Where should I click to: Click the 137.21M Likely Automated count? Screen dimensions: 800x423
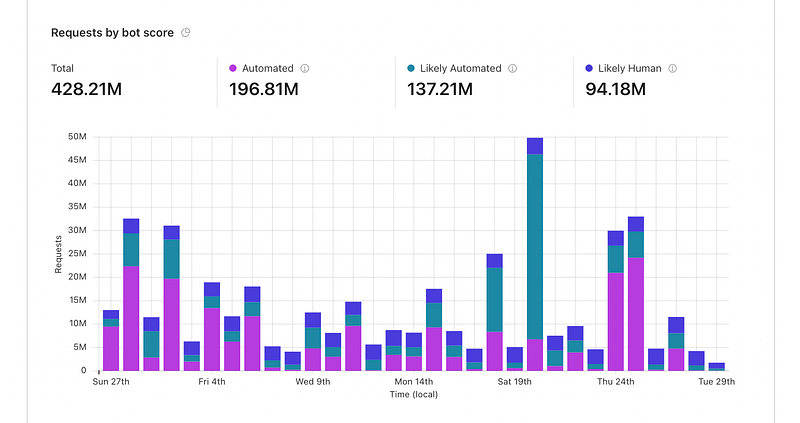(440, 89)
